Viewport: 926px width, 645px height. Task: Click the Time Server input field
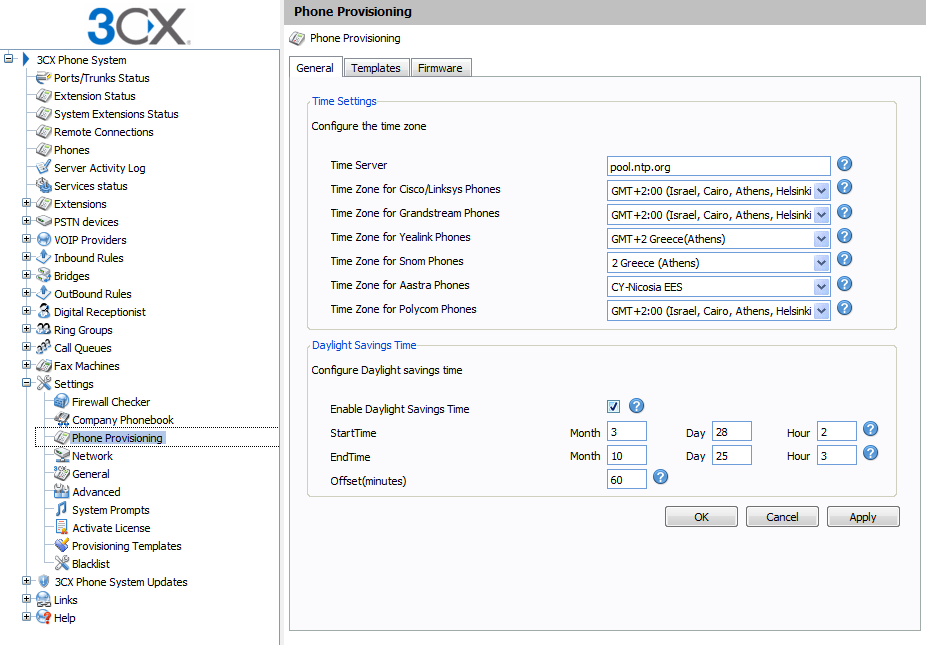coord(719,167)
